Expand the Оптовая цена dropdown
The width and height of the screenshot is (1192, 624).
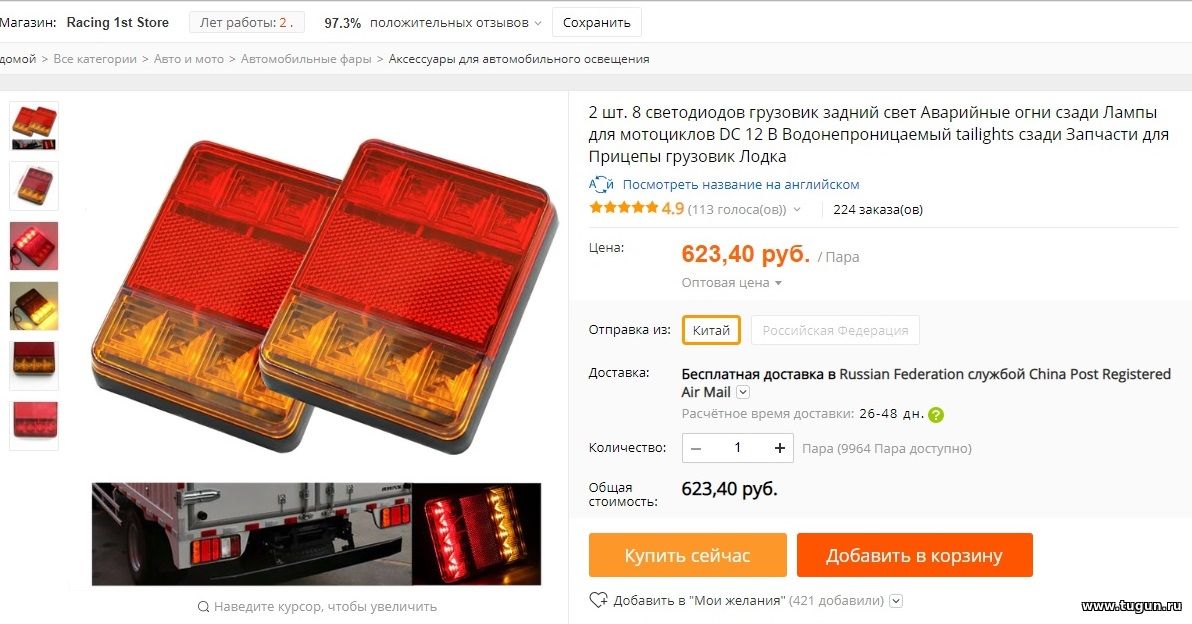731,283
